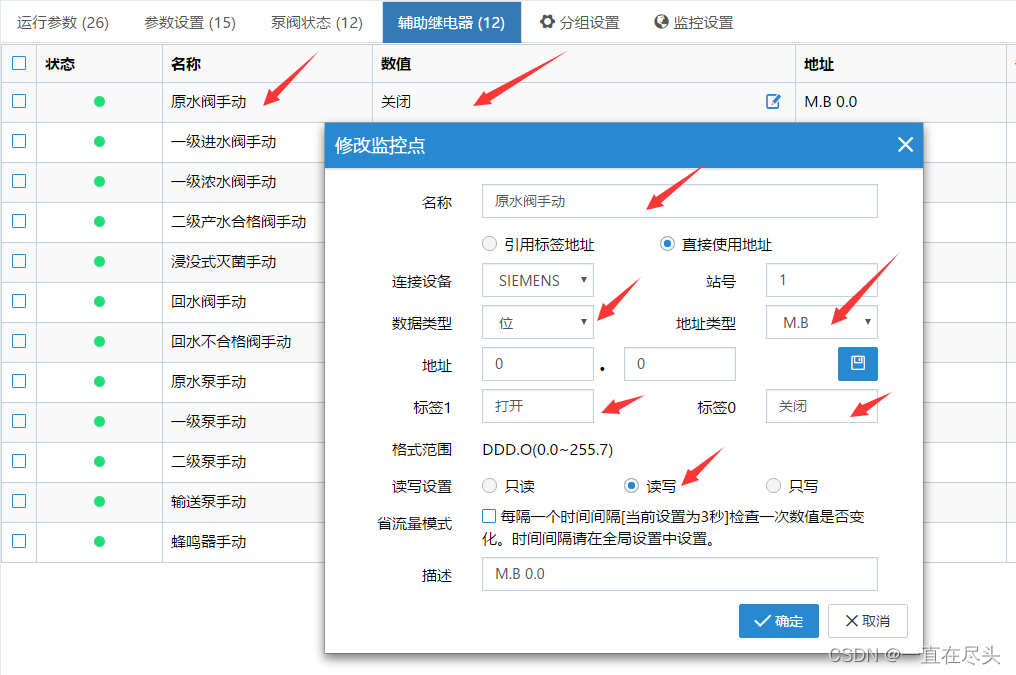The height and width of the screenshot is (675, 1016).
Task: Toggle the select-all checkbox in table header
Action: pyautogui.click(x=19, y=63)
